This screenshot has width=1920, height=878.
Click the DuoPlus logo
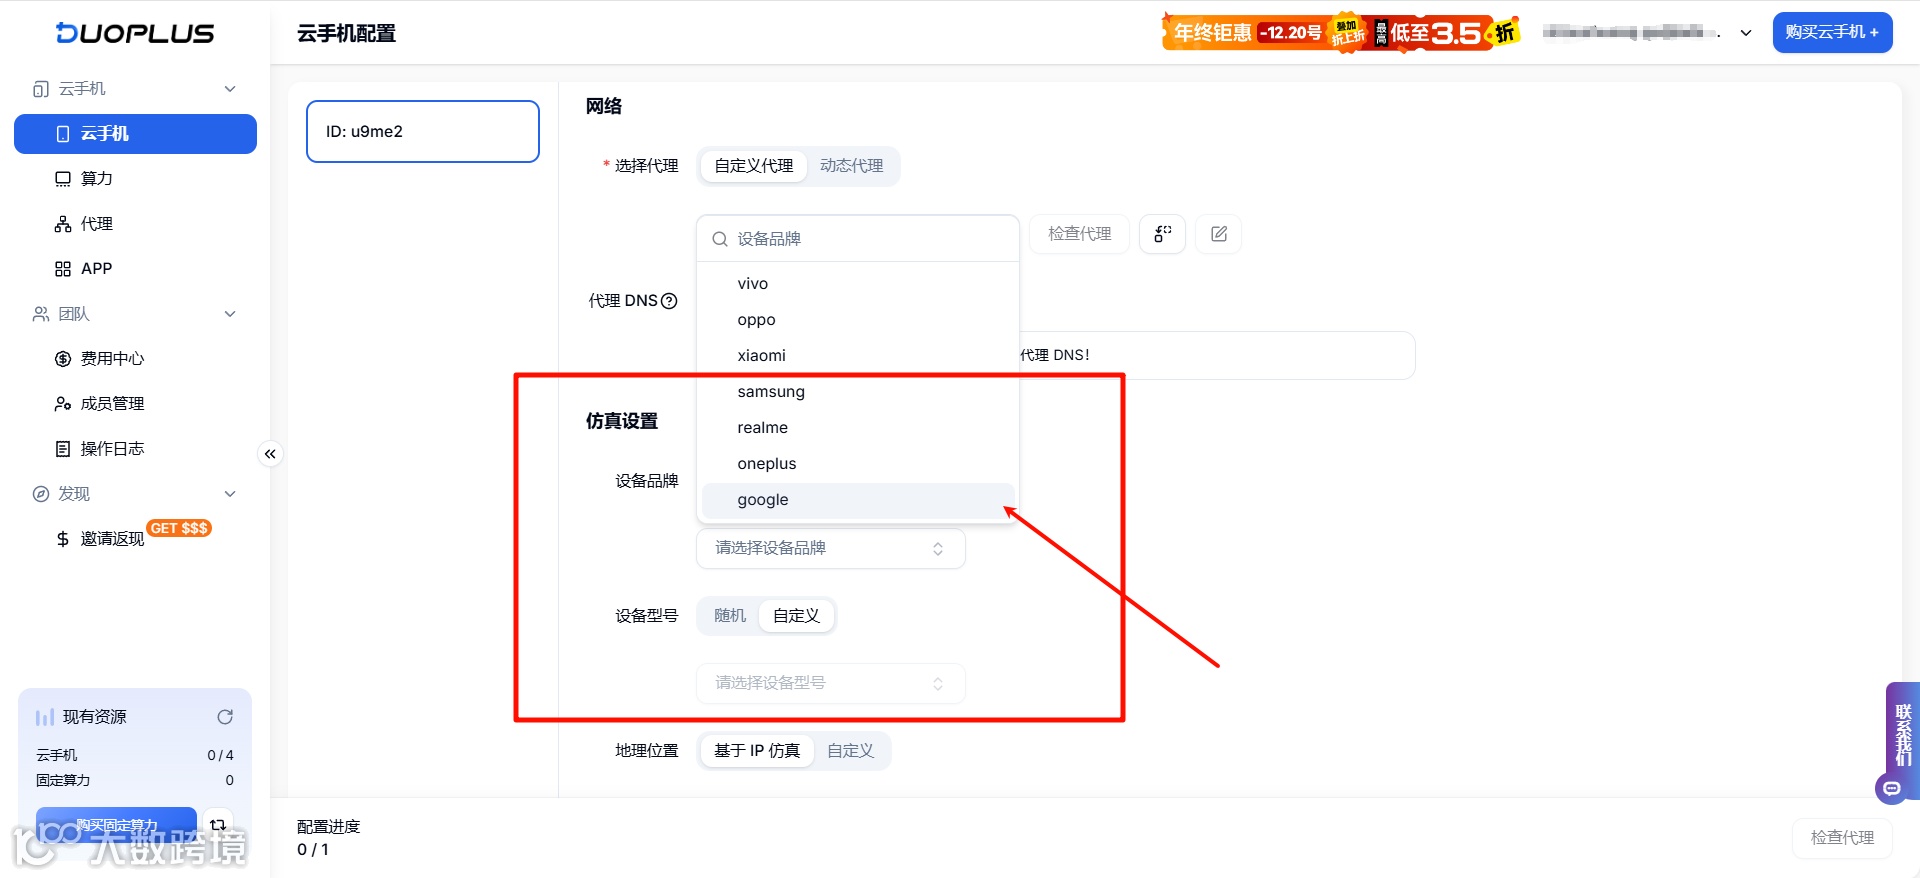pos(135,33)
